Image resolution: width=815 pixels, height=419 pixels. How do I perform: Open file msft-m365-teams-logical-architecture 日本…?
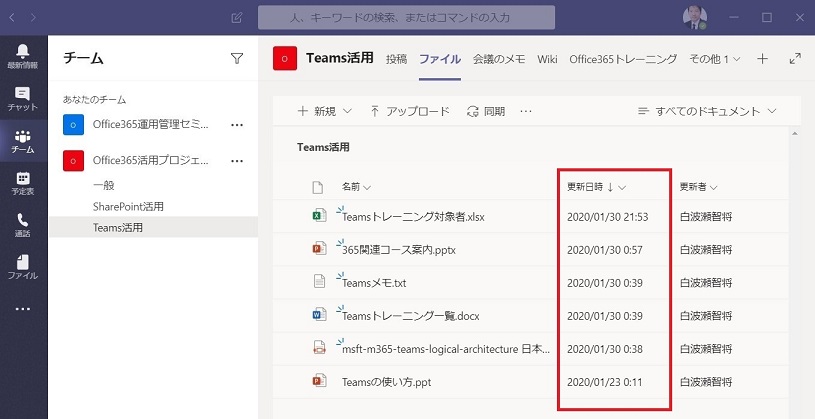446,349
